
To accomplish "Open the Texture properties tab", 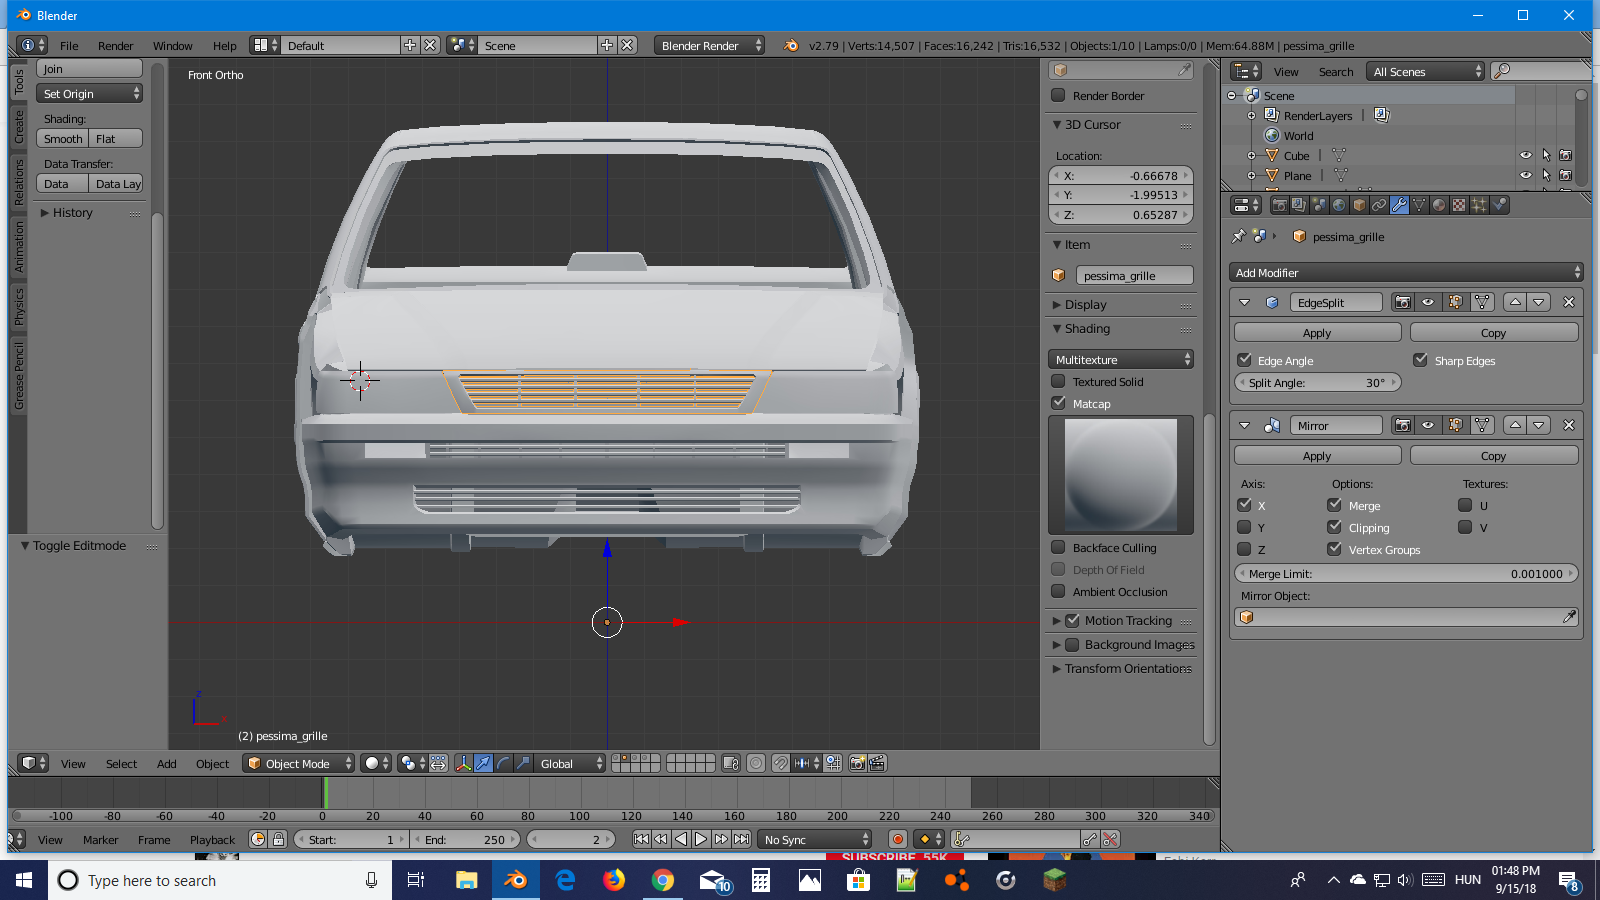I will tap(1459, 205).
